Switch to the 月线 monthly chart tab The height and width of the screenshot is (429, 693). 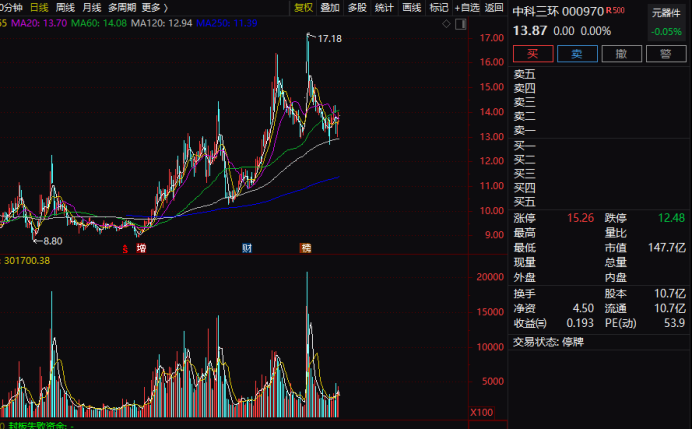92,7
